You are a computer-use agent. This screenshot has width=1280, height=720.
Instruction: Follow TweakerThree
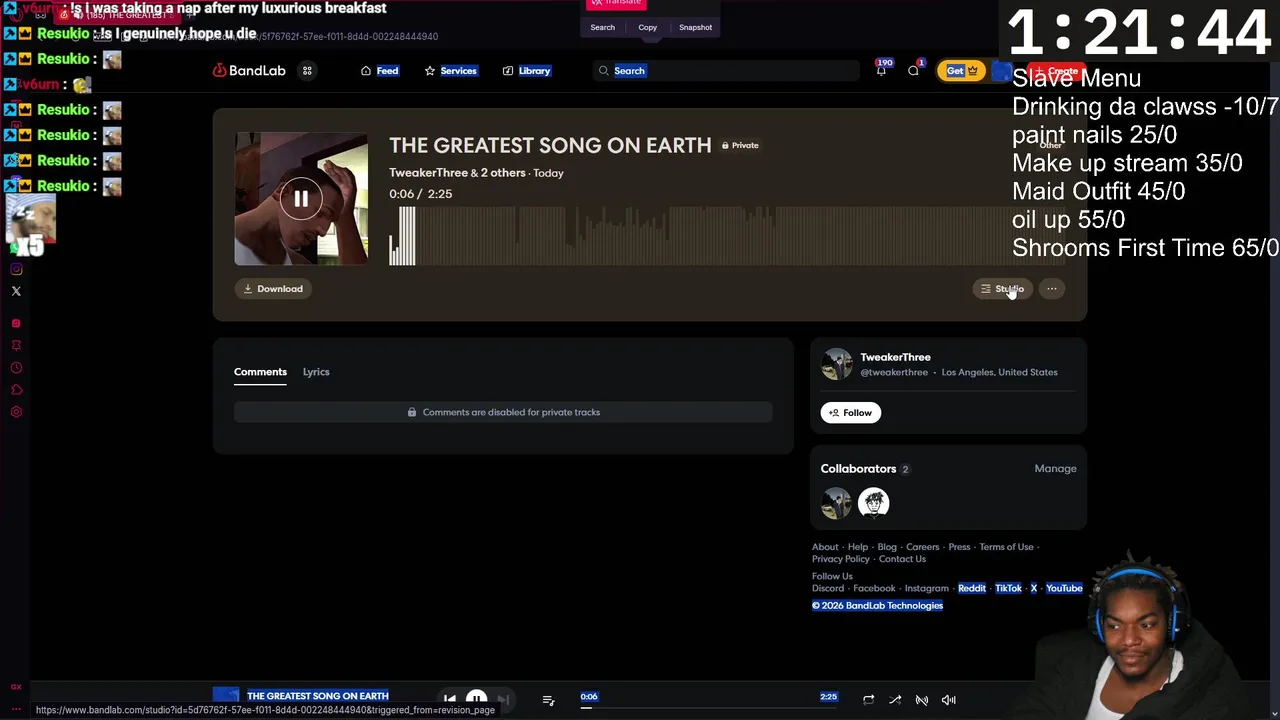851,413
